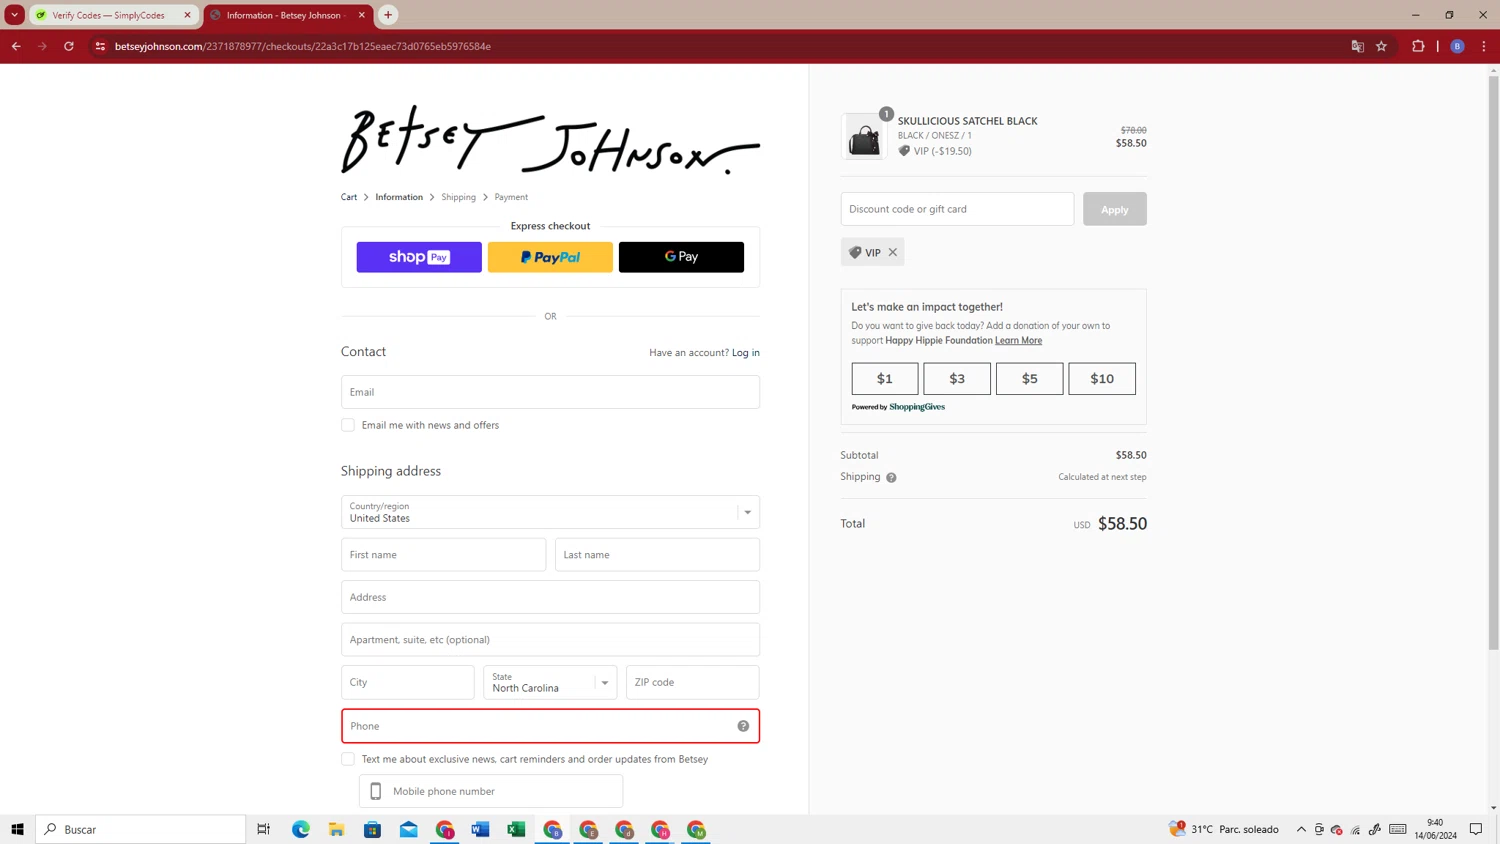Open the extensions puzzle icon

1418,46
